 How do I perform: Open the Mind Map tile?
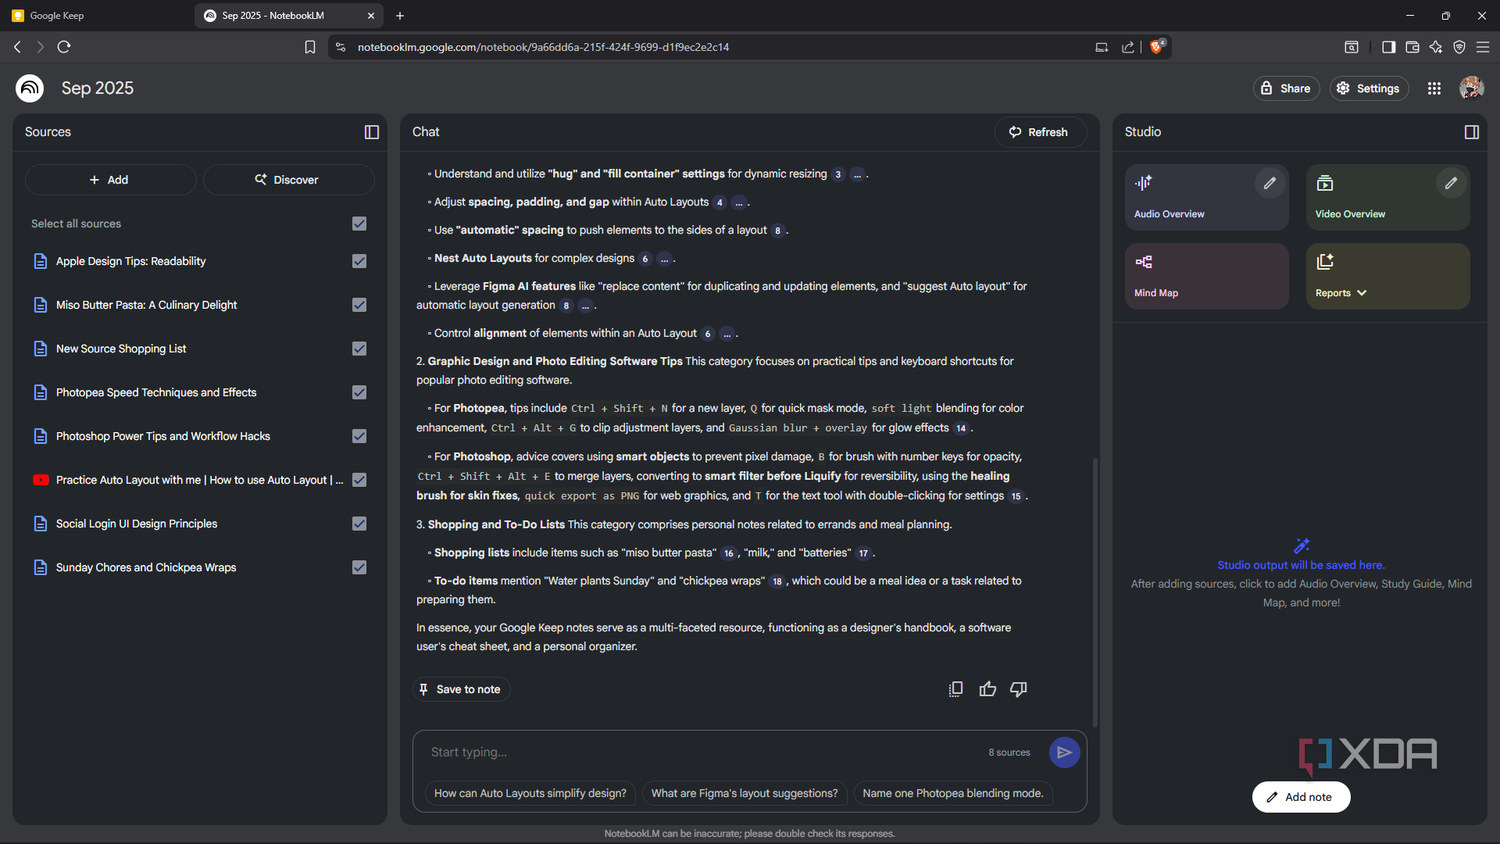pos(1207,276)
